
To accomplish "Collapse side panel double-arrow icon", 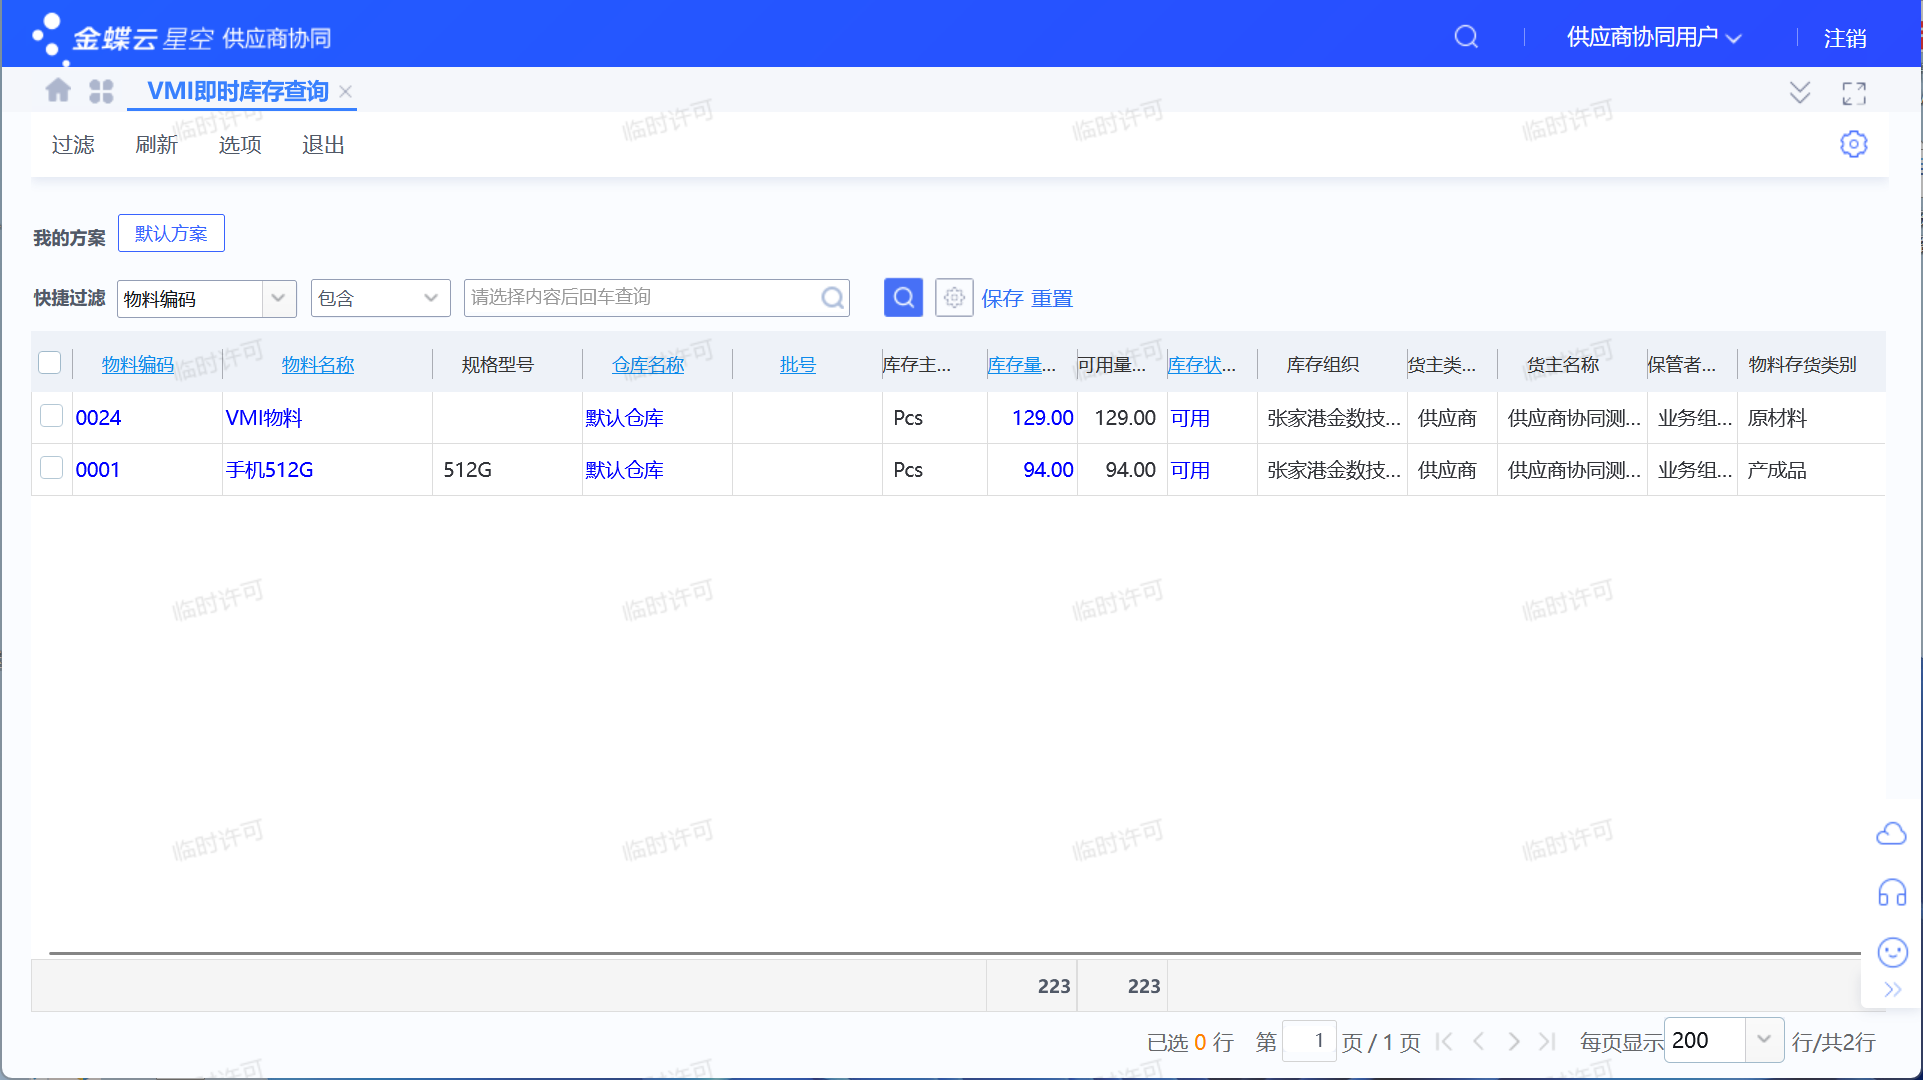I will tap(1892, 990).
